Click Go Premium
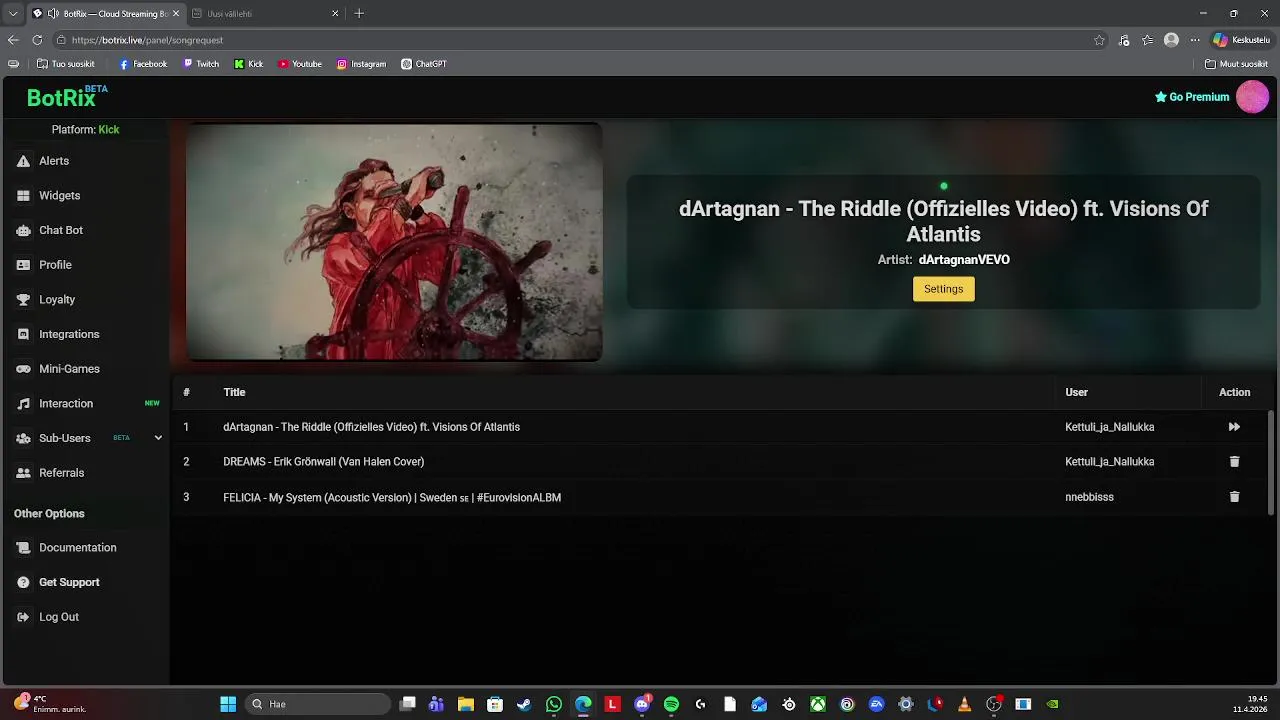The height and width of the screenshot is (720, 1280). coord(1192,97)
